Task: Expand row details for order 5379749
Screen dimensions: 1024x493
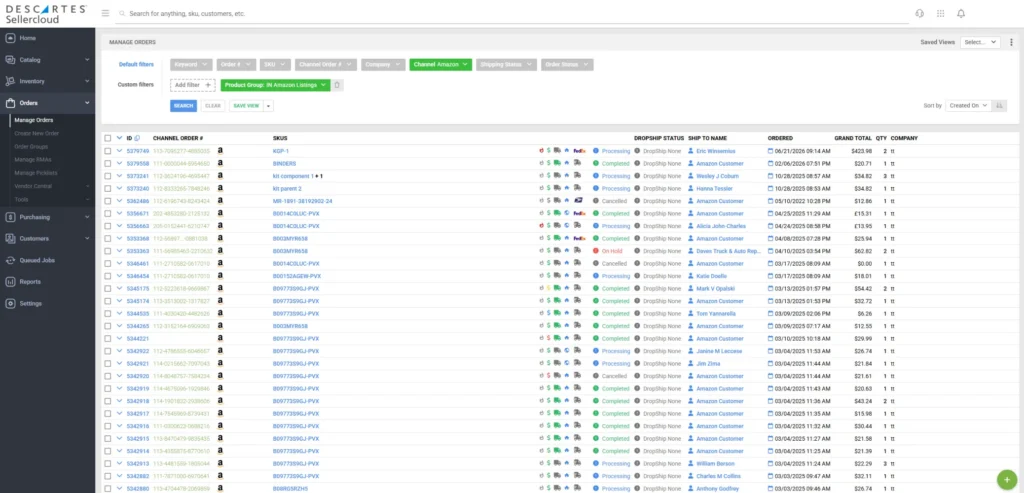Action: coord(120,151)
